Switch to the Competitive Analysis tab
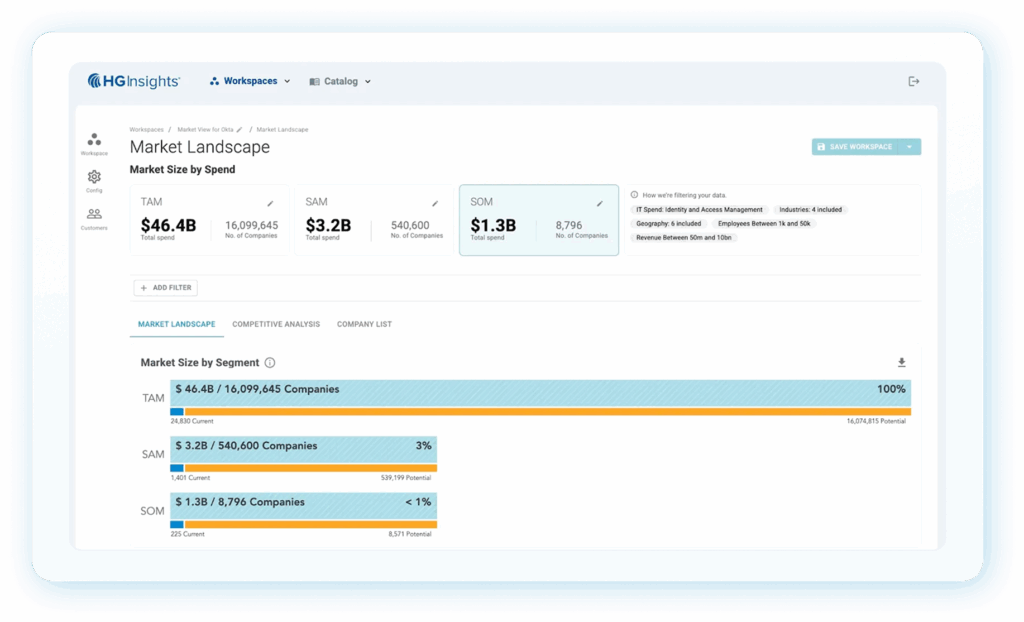The width and height of the screenshot is (1024, 622). coord(276,324)
